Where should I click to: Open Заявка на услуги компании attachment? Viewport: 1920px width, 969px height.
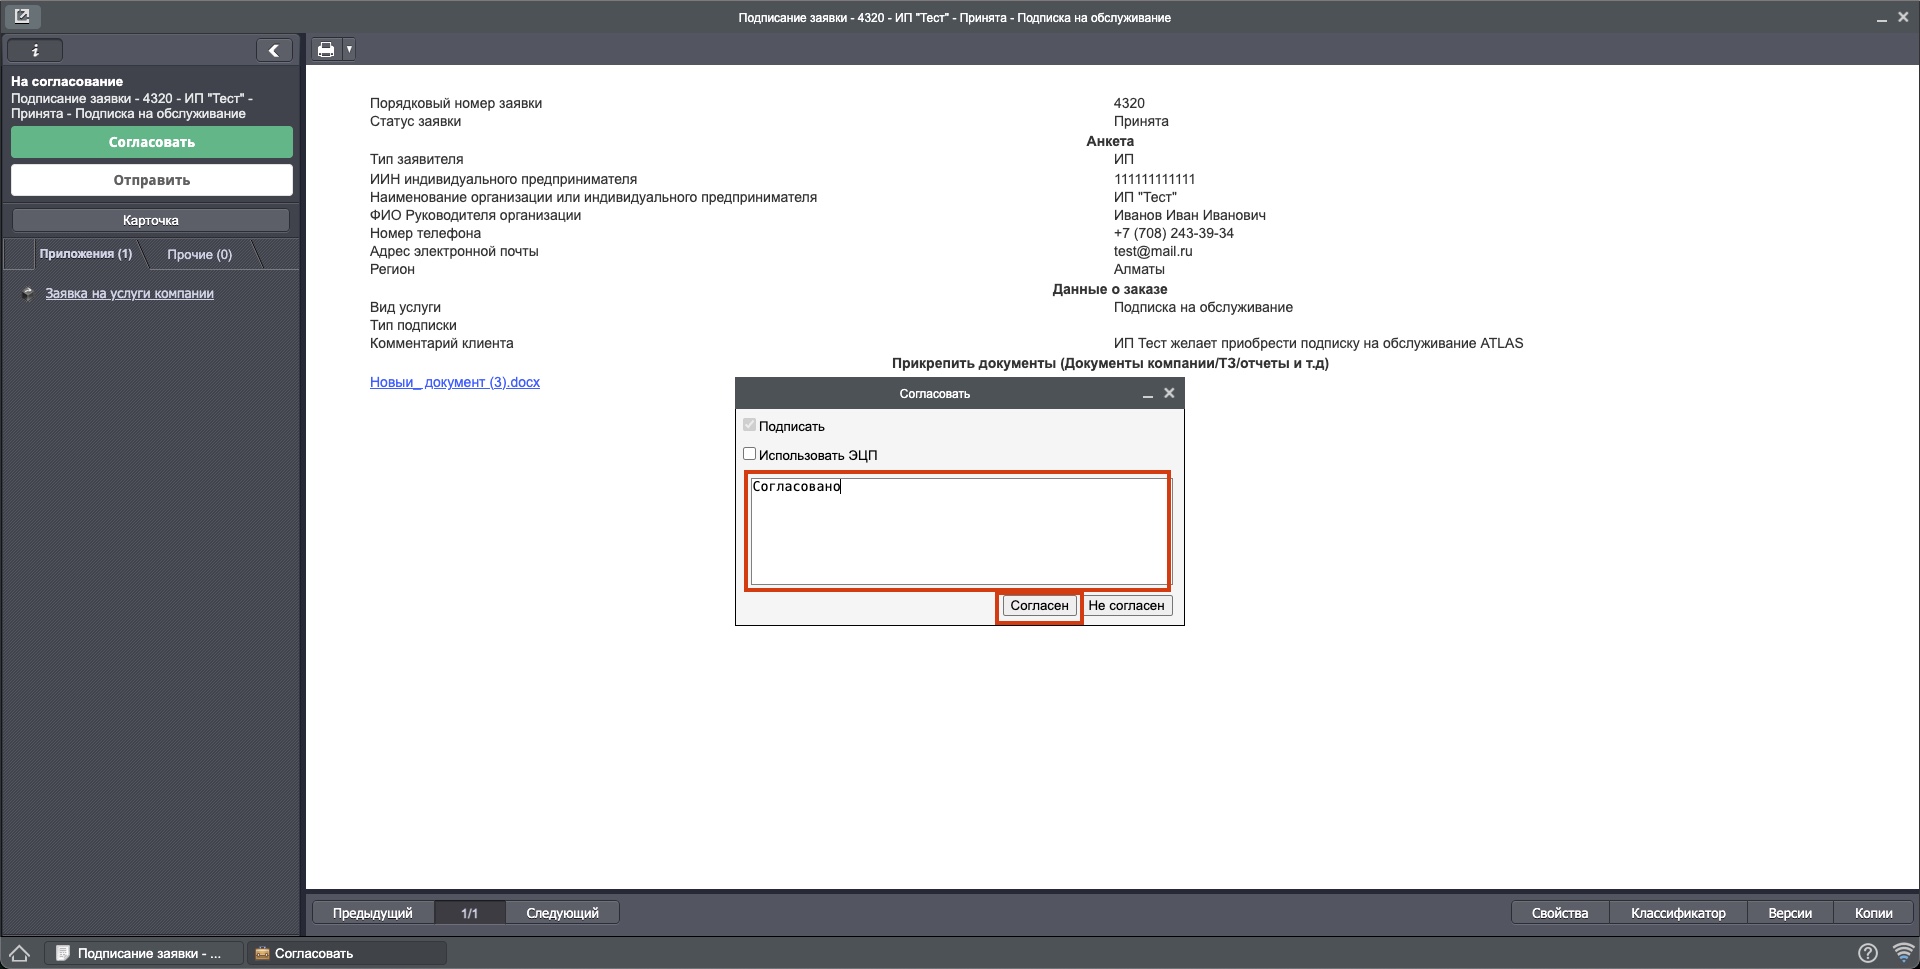click(129, 293)
